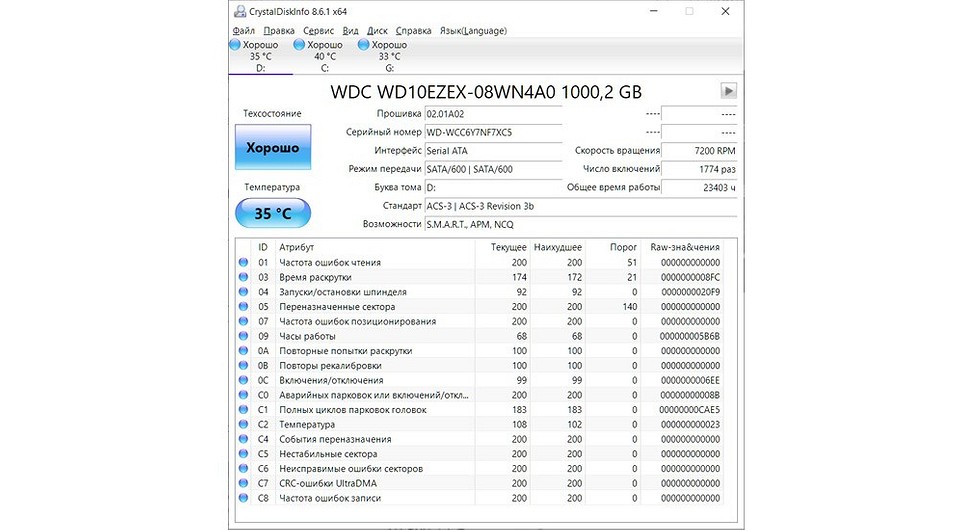Image resolution: width=960 pixels, height=530 pixels.
Task: Click status dot for attribute 01
Action: [243, 262]
